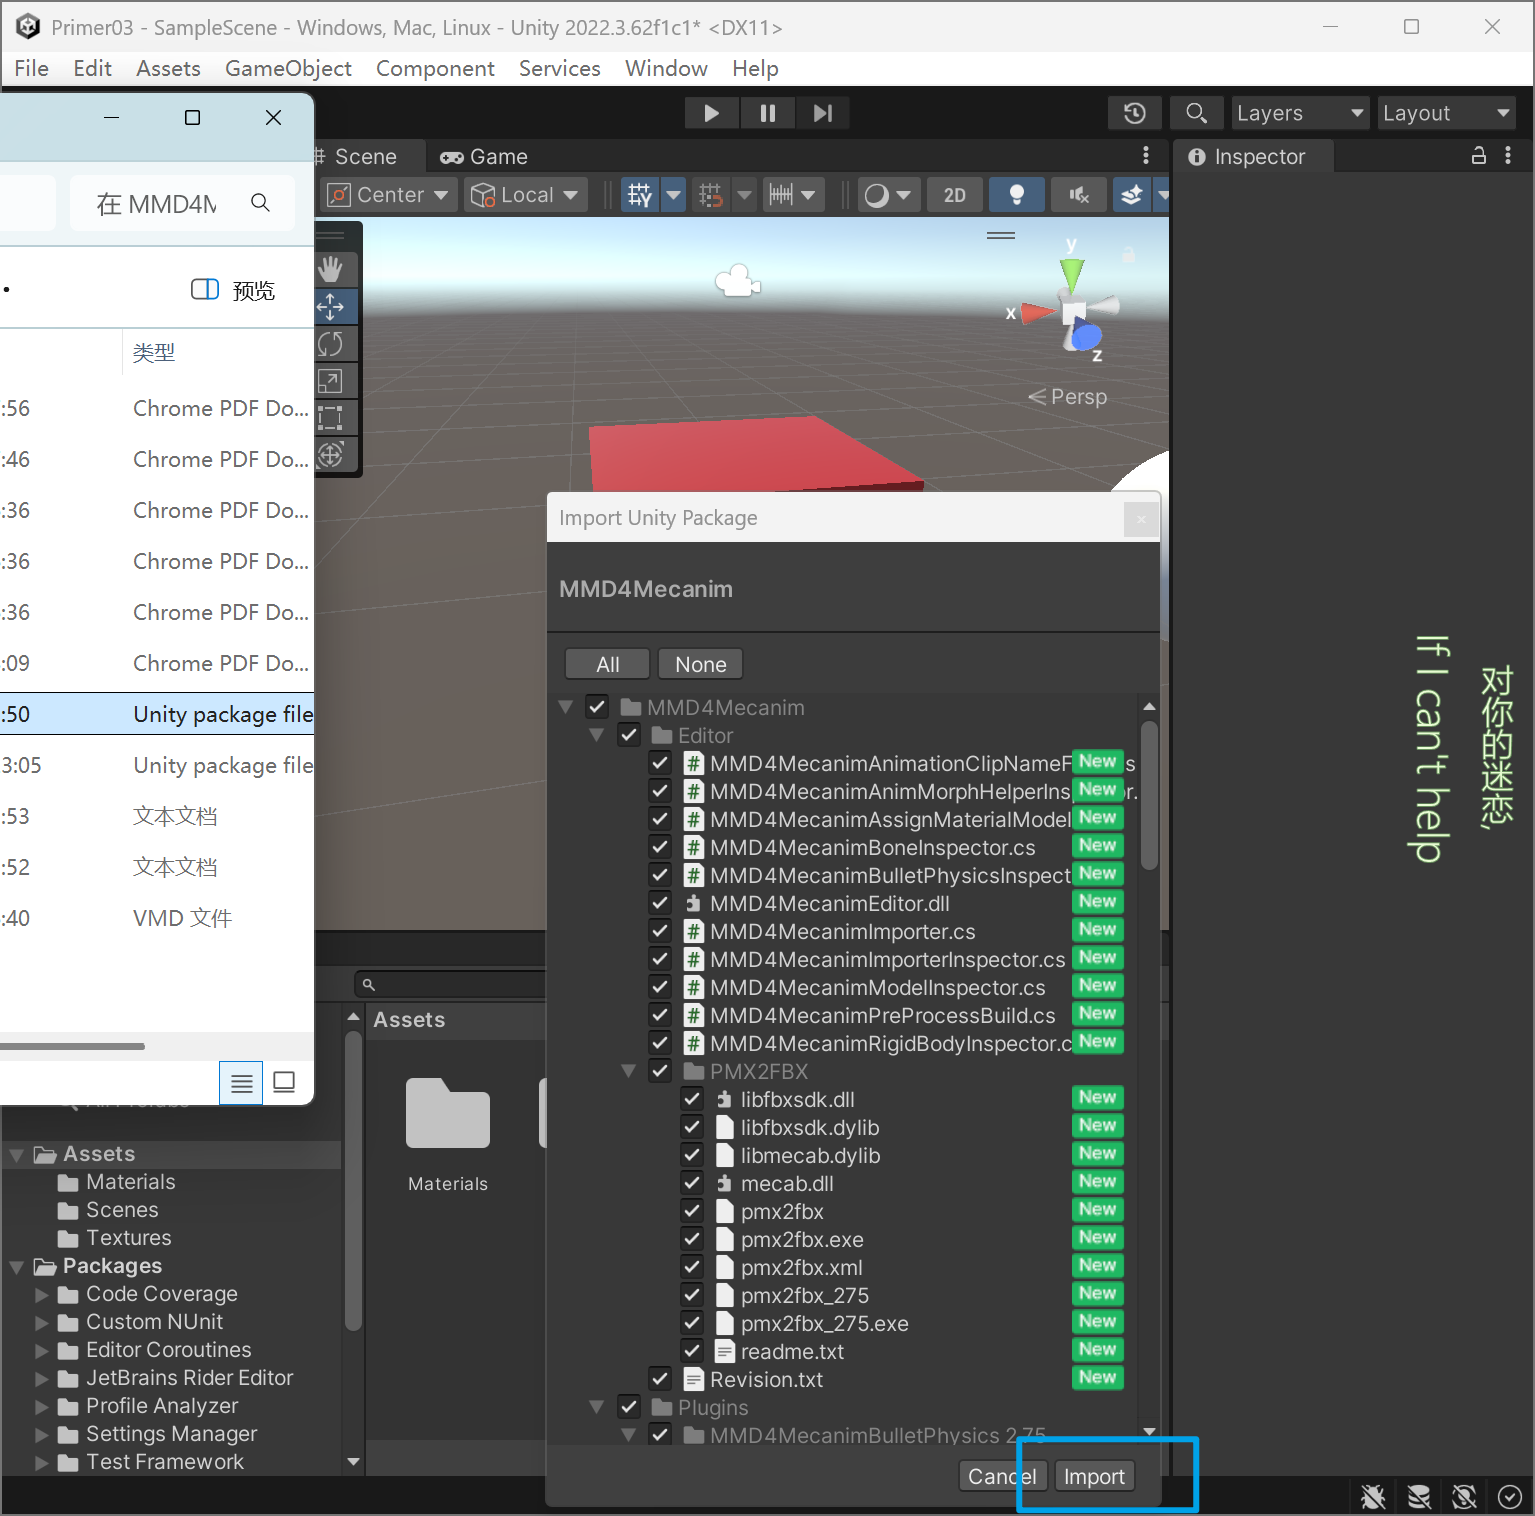Select the Hand view tool

tap(331, 269)
